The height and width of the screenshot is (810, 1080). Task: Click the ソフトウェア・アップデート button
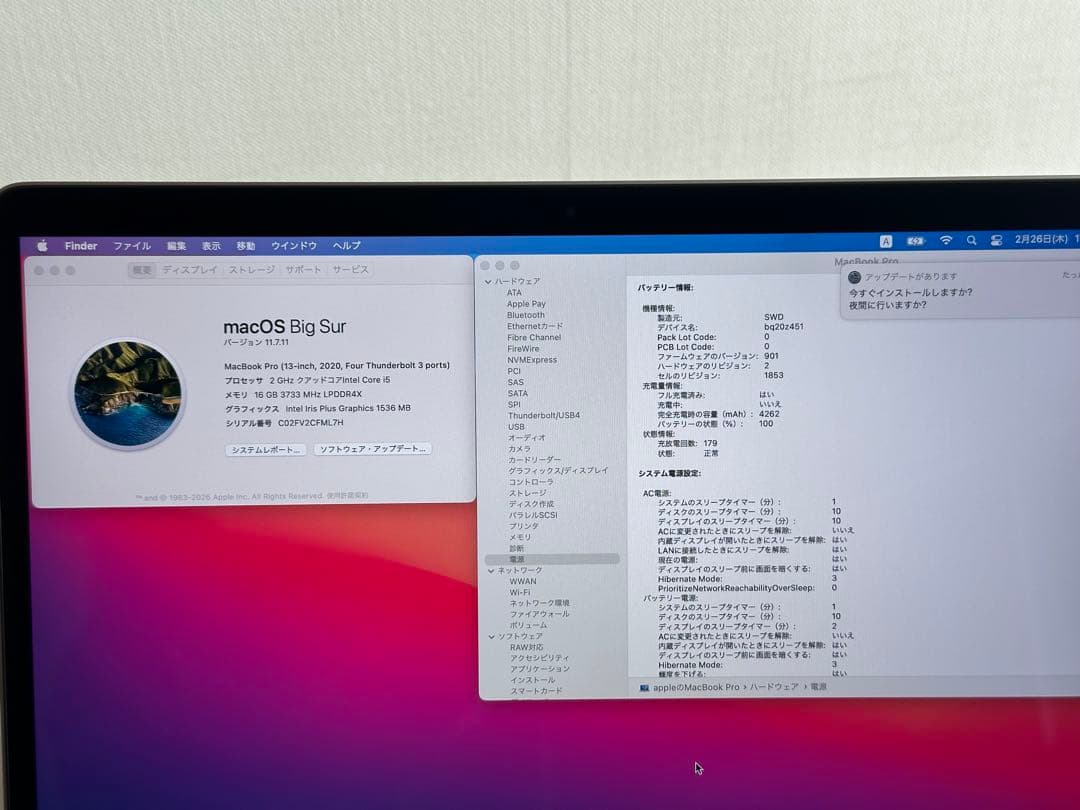point(373,449)
